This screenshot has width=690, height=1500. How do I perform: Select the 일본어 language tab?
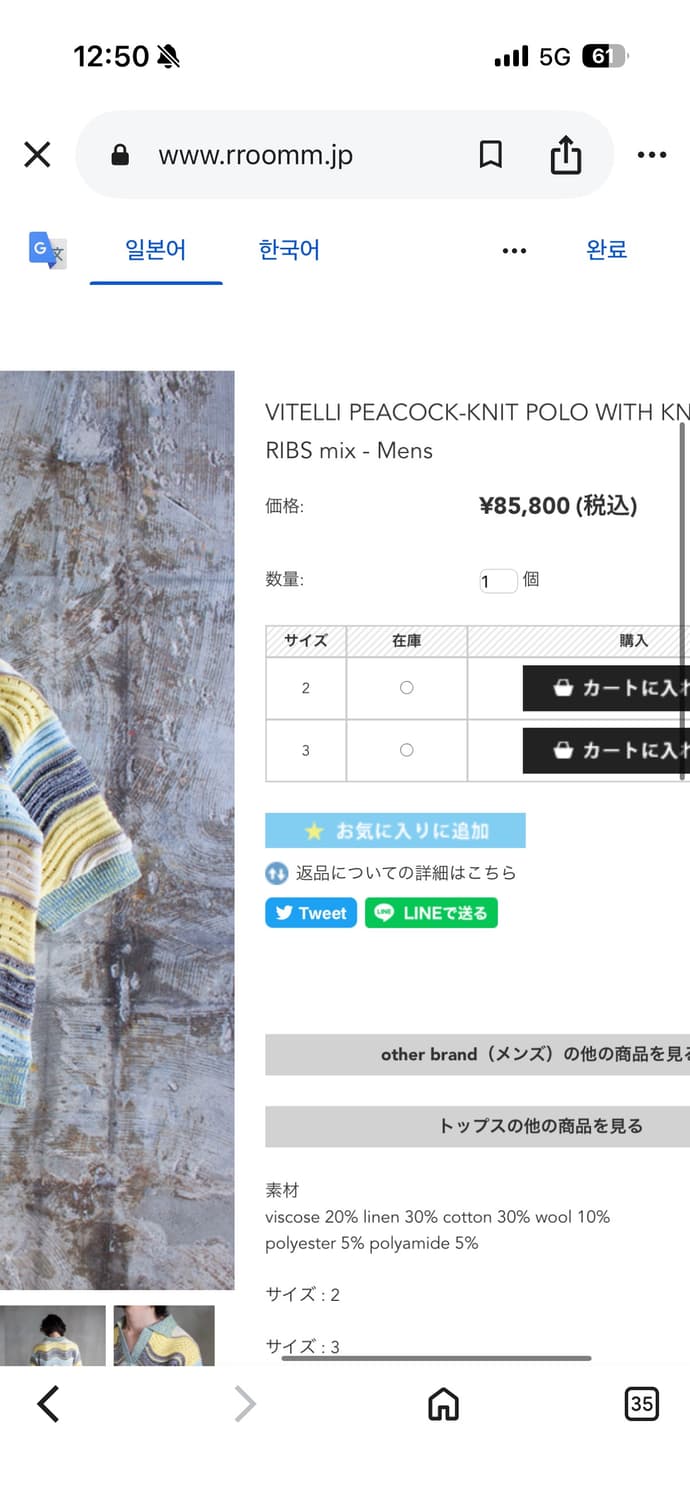tap(156, 249)
